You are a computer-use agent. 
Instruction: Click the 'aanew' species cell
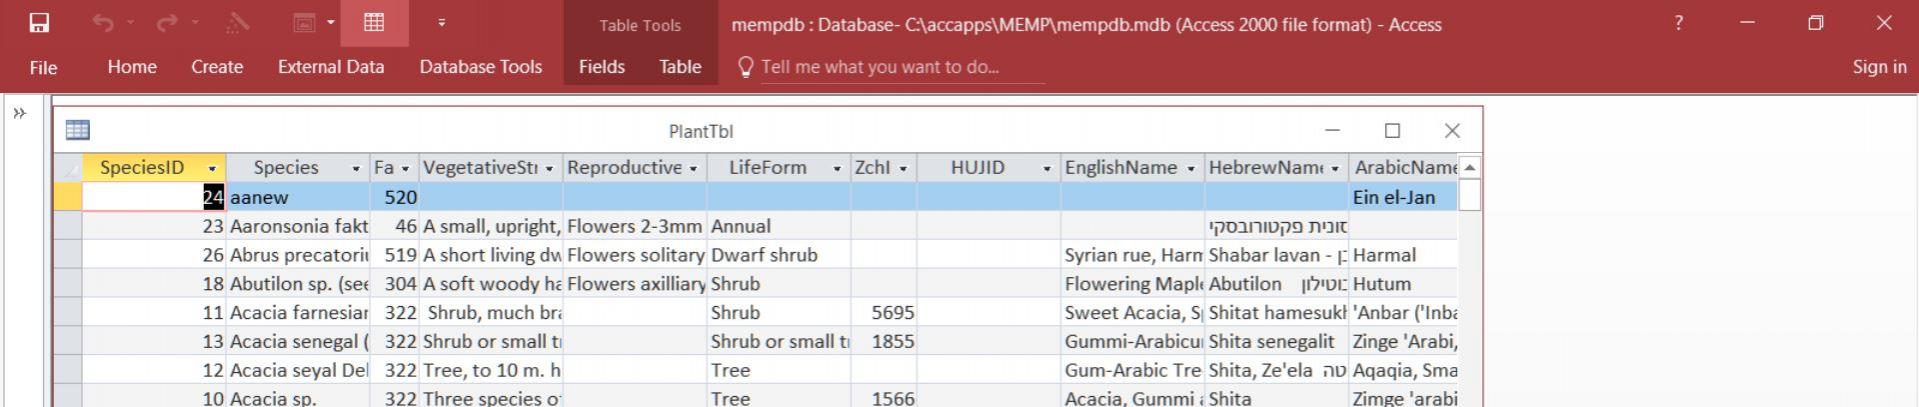(298, 197)
